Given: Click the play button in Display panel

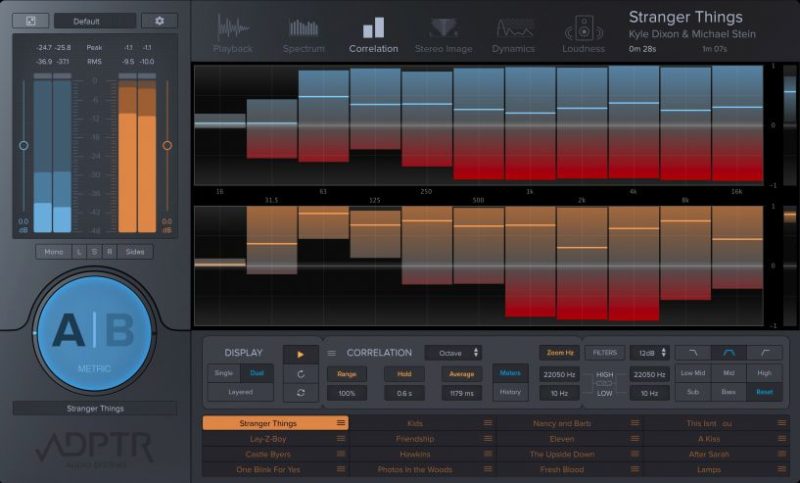Looking at the screenshot, I should click(301, 354).
